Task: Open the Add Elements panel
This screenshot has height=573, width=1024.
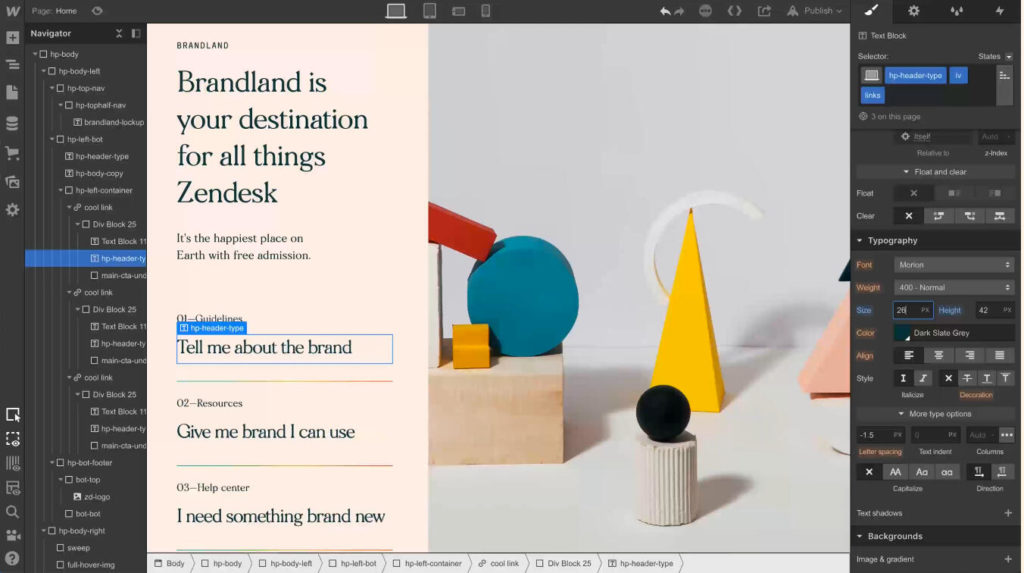Action: (x=12, y=38)
